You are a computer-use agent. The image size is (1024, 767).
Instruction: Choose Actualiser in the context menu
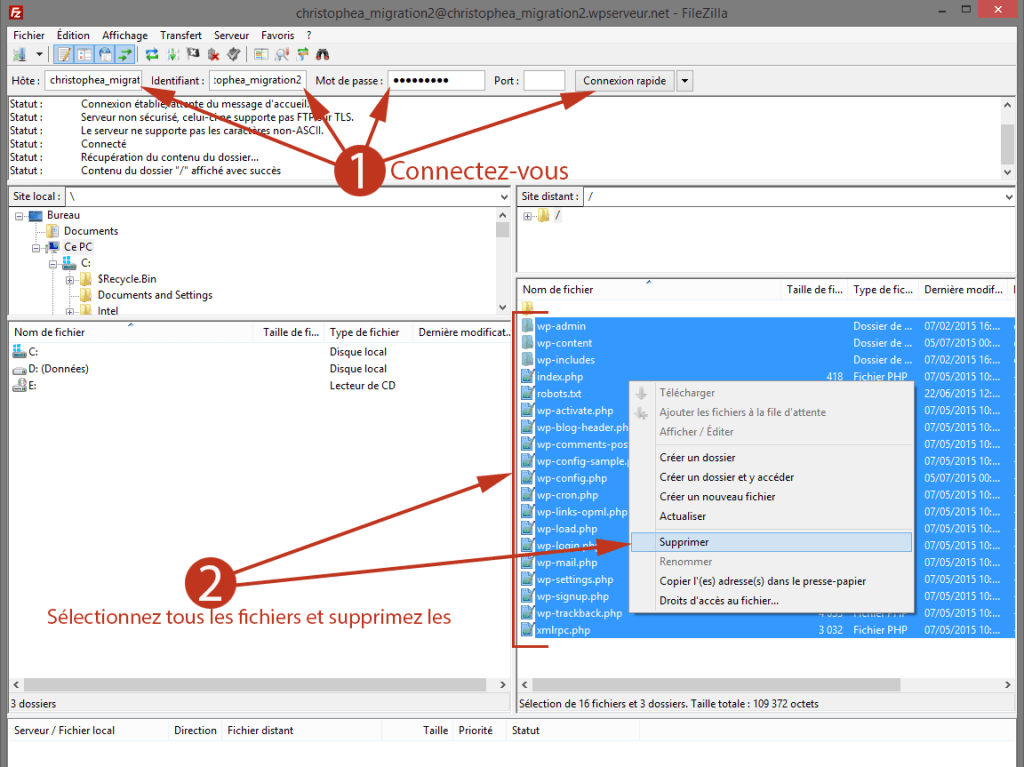tap(771, 516)
